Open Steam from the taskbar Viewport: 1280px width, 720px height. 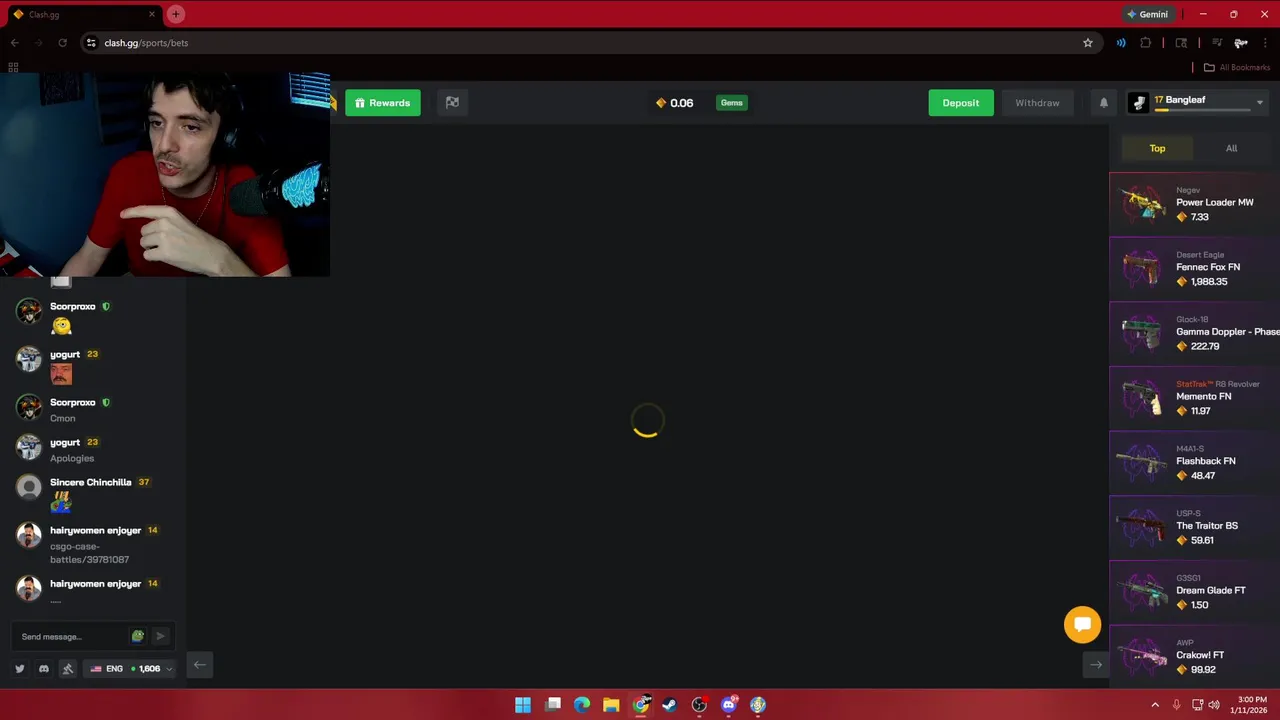coord(670,705)
